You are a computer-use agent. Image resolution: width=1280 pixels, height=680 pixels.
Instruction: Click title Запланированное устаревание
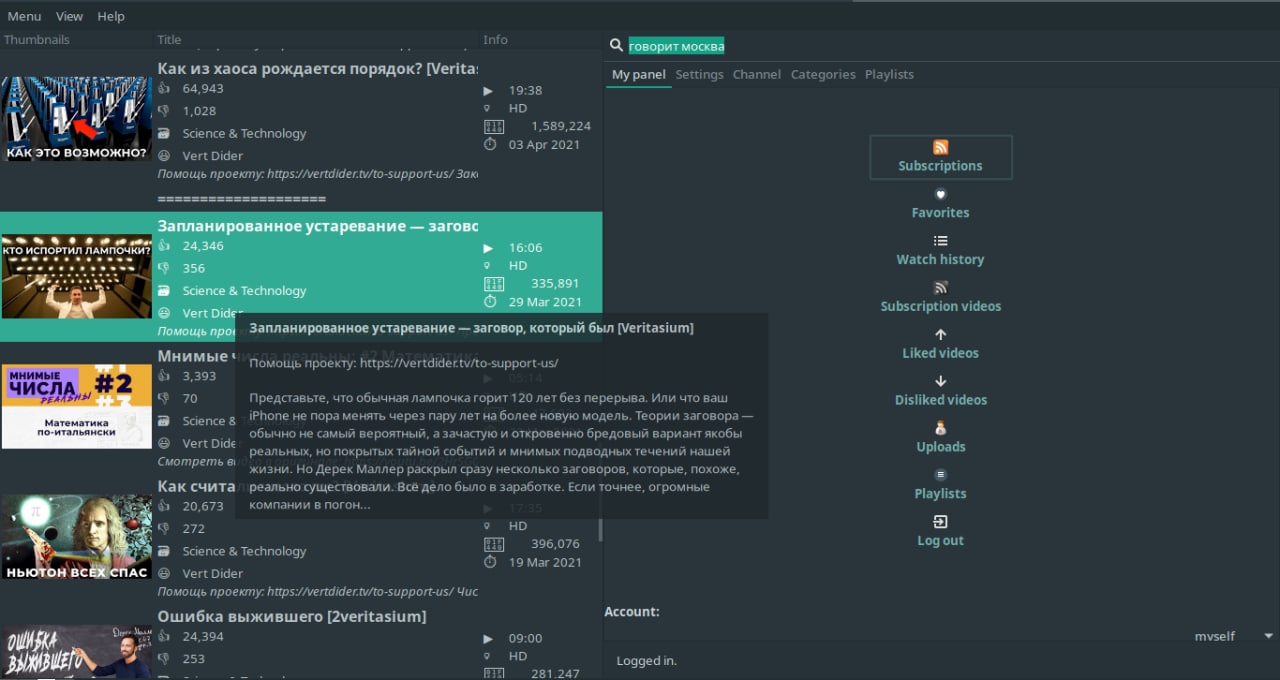coord(318,226)
